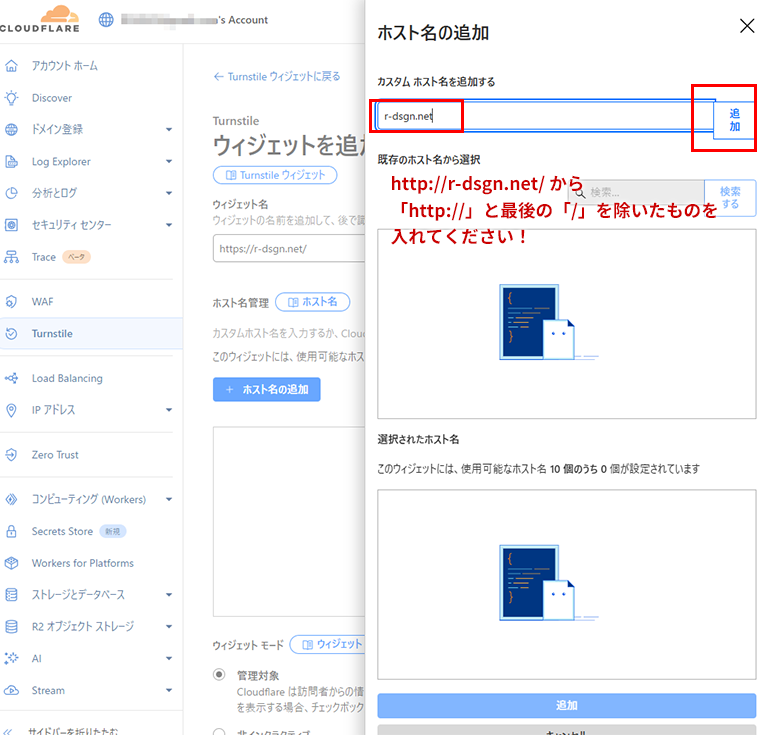Click the 検索する button
760x735 pixels.
(729, 197)
